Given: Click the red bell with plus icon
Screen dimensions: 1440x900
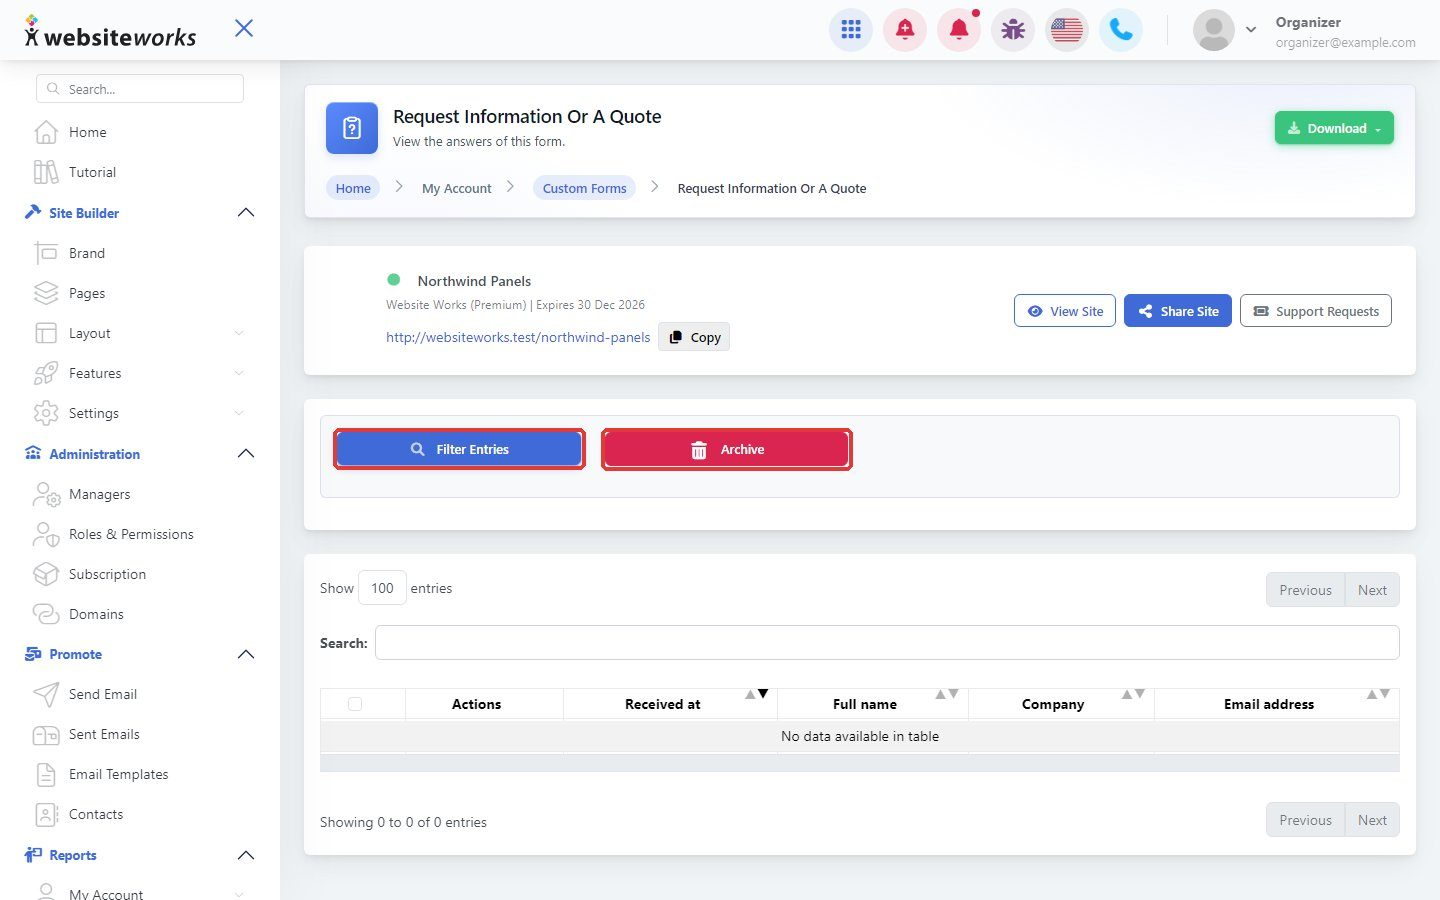Looking at the screenshot, I should [905, 30].
